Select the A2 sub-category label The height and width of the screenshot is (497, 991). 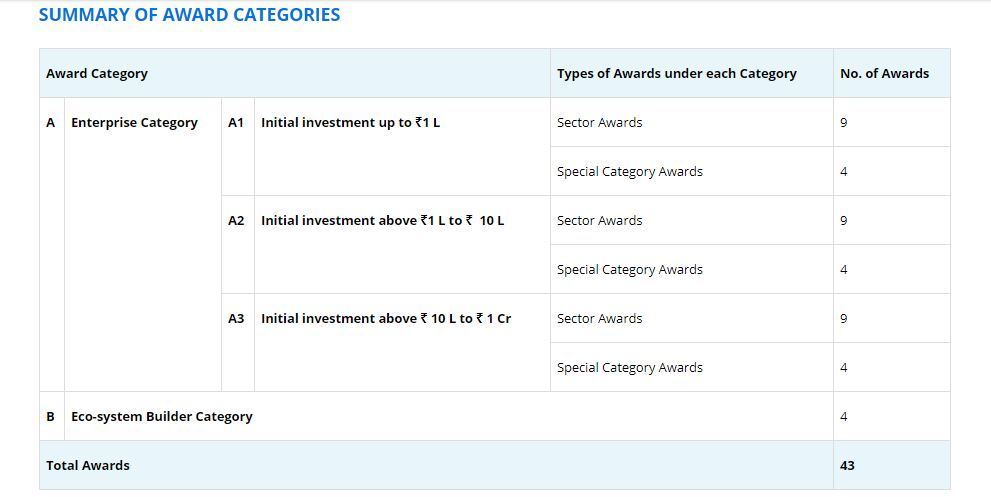pos(236,221)
